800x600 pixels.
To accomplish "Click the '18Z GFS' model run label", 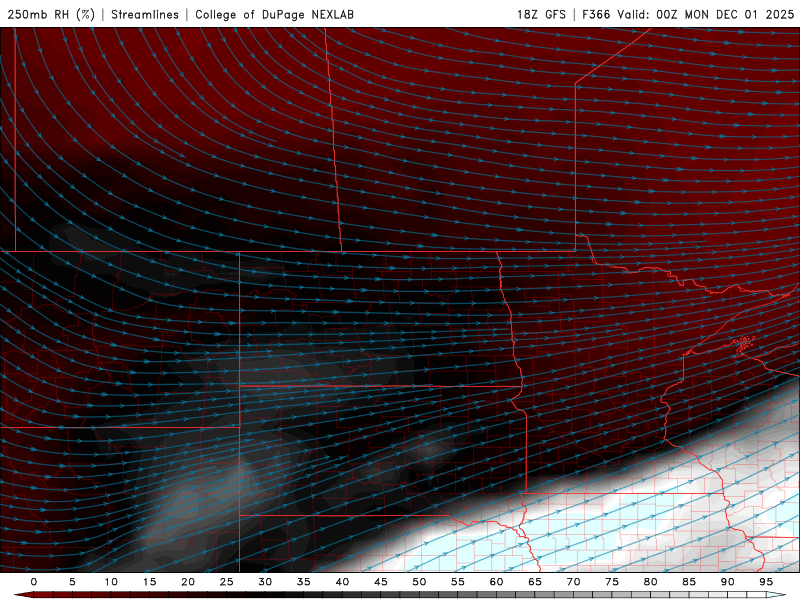I will coord(541,14).
